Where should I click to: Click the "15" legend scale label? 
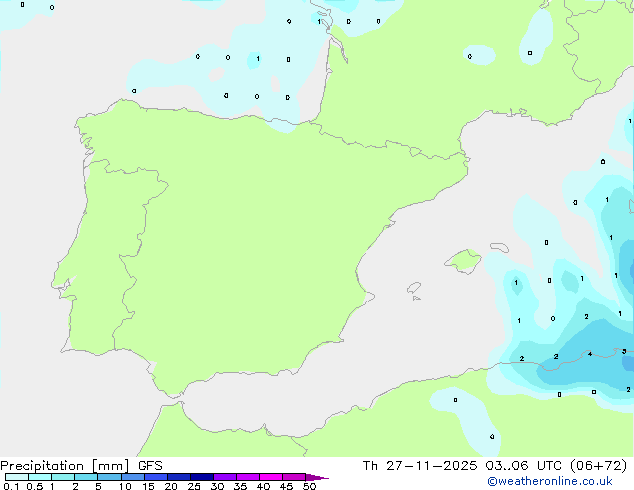point(148,486)
